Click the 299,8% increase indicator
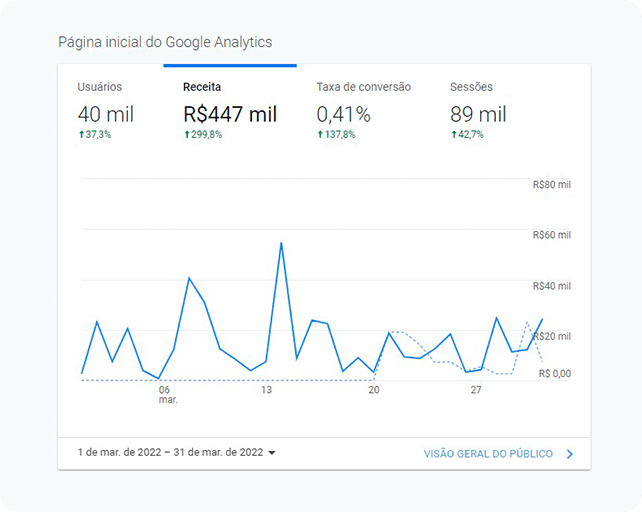The image size is (642, 512). [x=203, y=134]
